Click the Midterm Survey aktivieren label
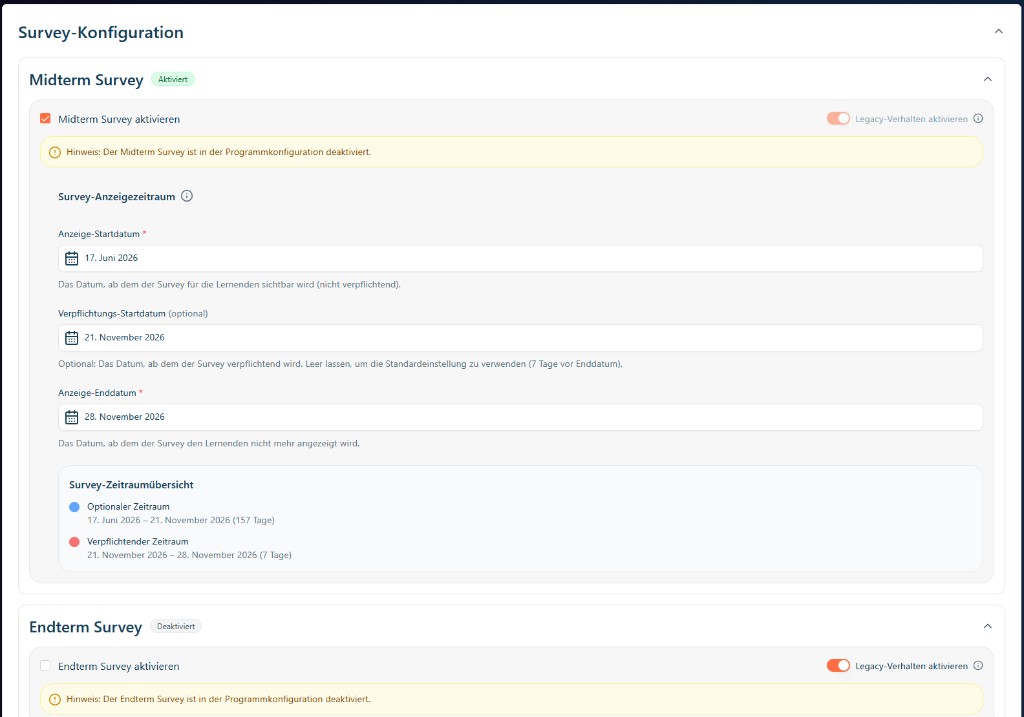 tap(119, 119)
